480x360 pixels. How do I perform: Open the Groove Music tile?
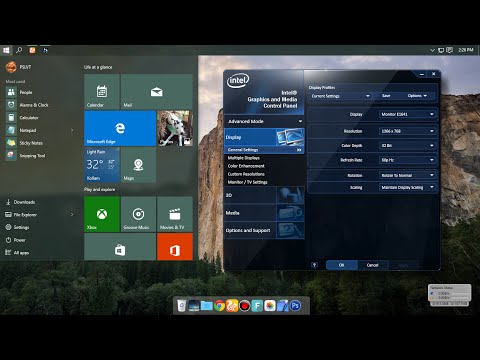[138, 214]
